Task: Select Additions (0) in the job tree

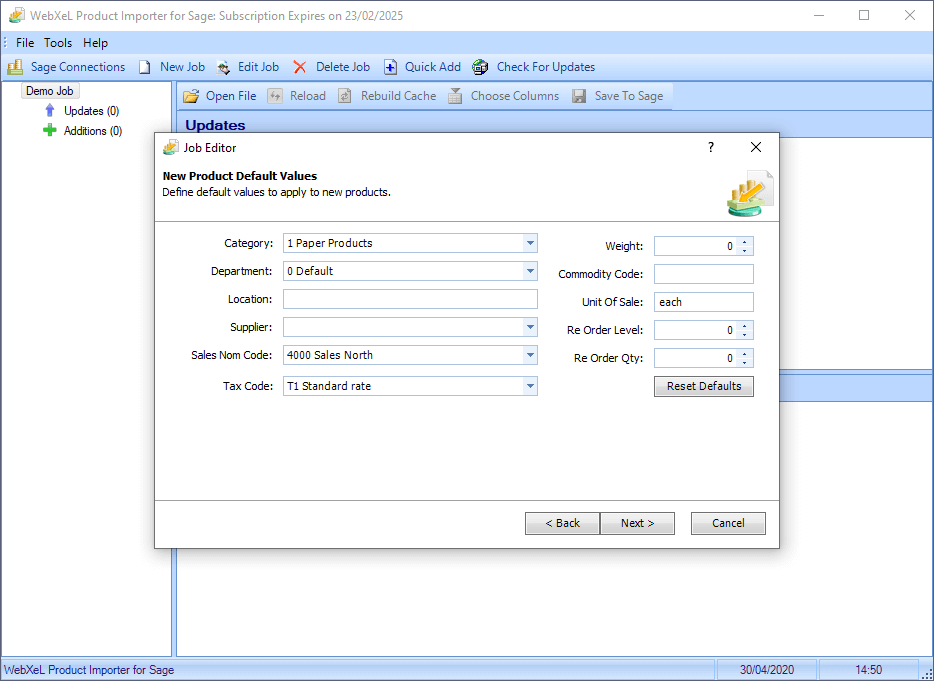Action: tap(93, 130)
